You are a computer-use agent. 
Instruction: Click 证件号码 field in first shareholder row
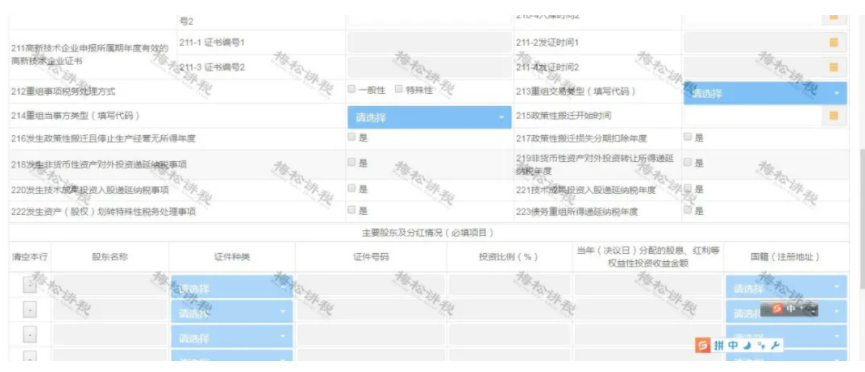click(x=371, y=285)
